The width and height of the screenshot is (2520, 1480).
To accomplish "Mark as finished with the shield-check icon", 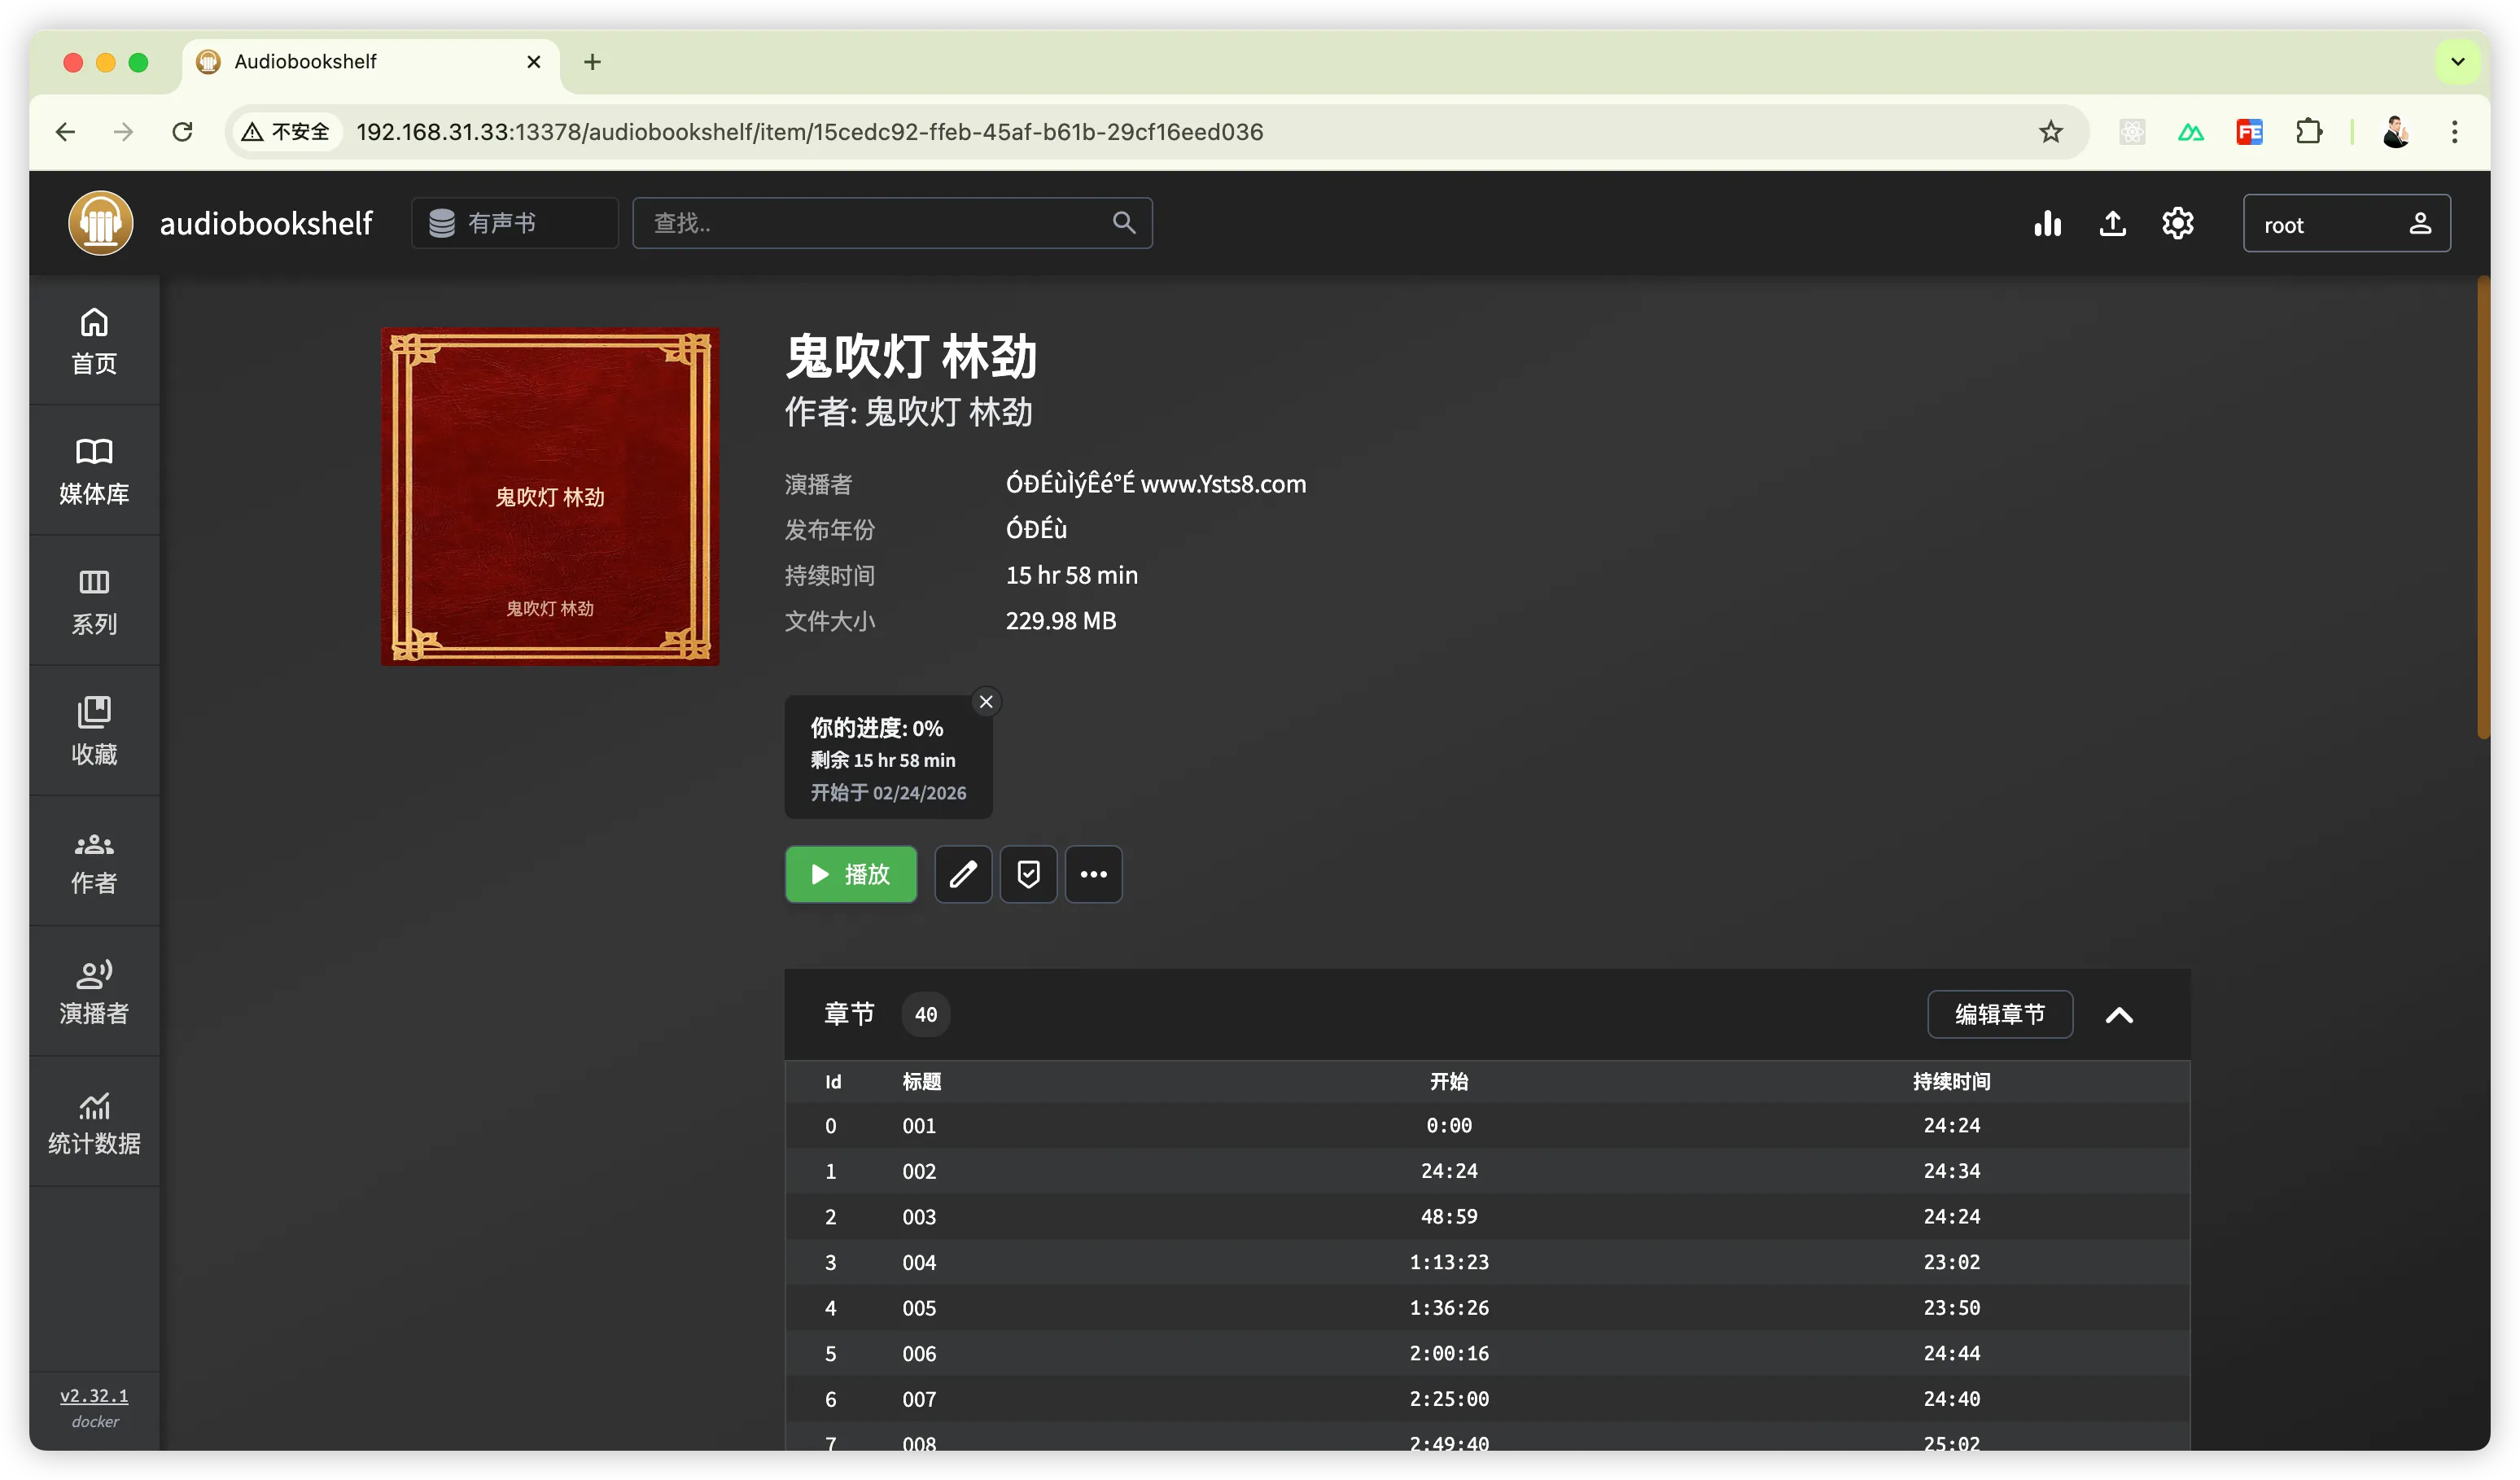I will 1028,874.
